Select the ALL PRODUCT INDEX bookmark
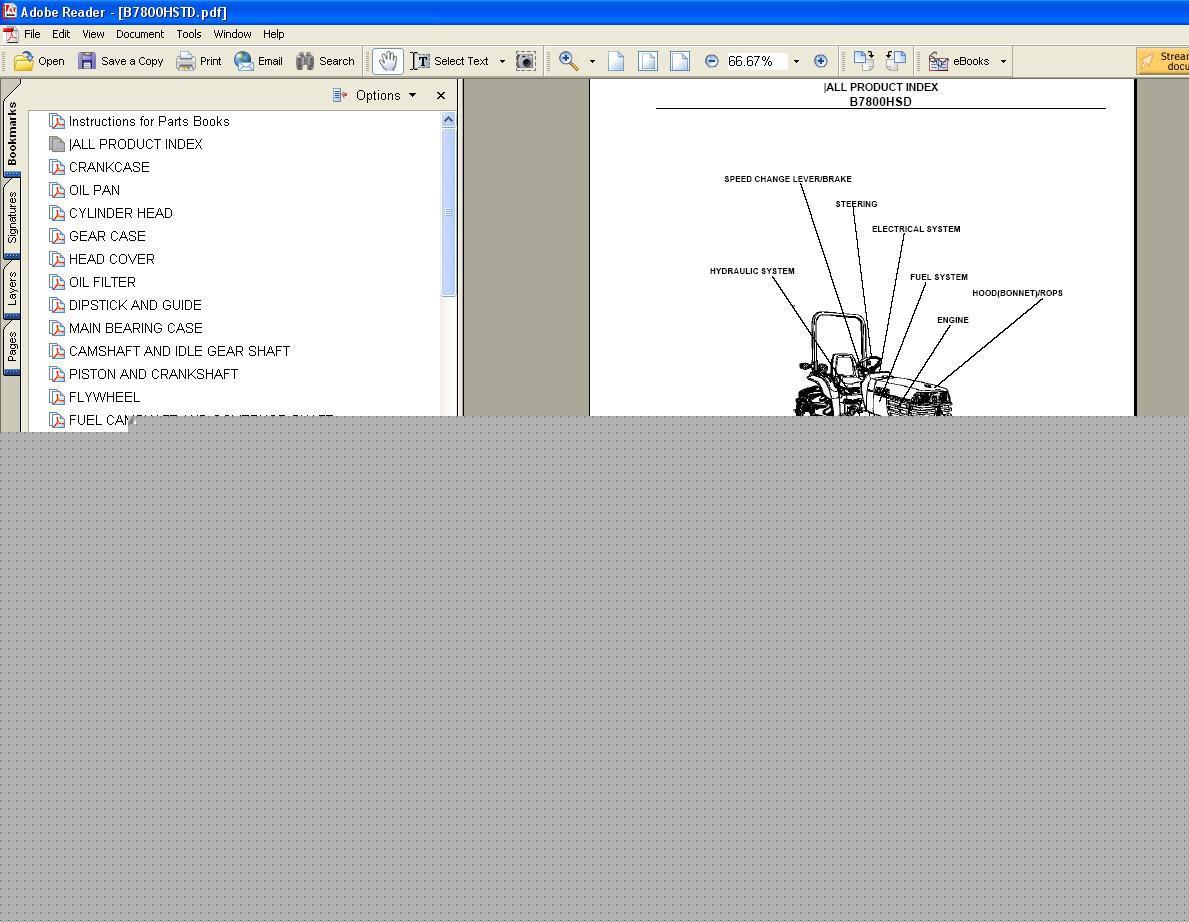Viewport: 1189px width, 922px height. pyautogui.click(x=136, y=144)
